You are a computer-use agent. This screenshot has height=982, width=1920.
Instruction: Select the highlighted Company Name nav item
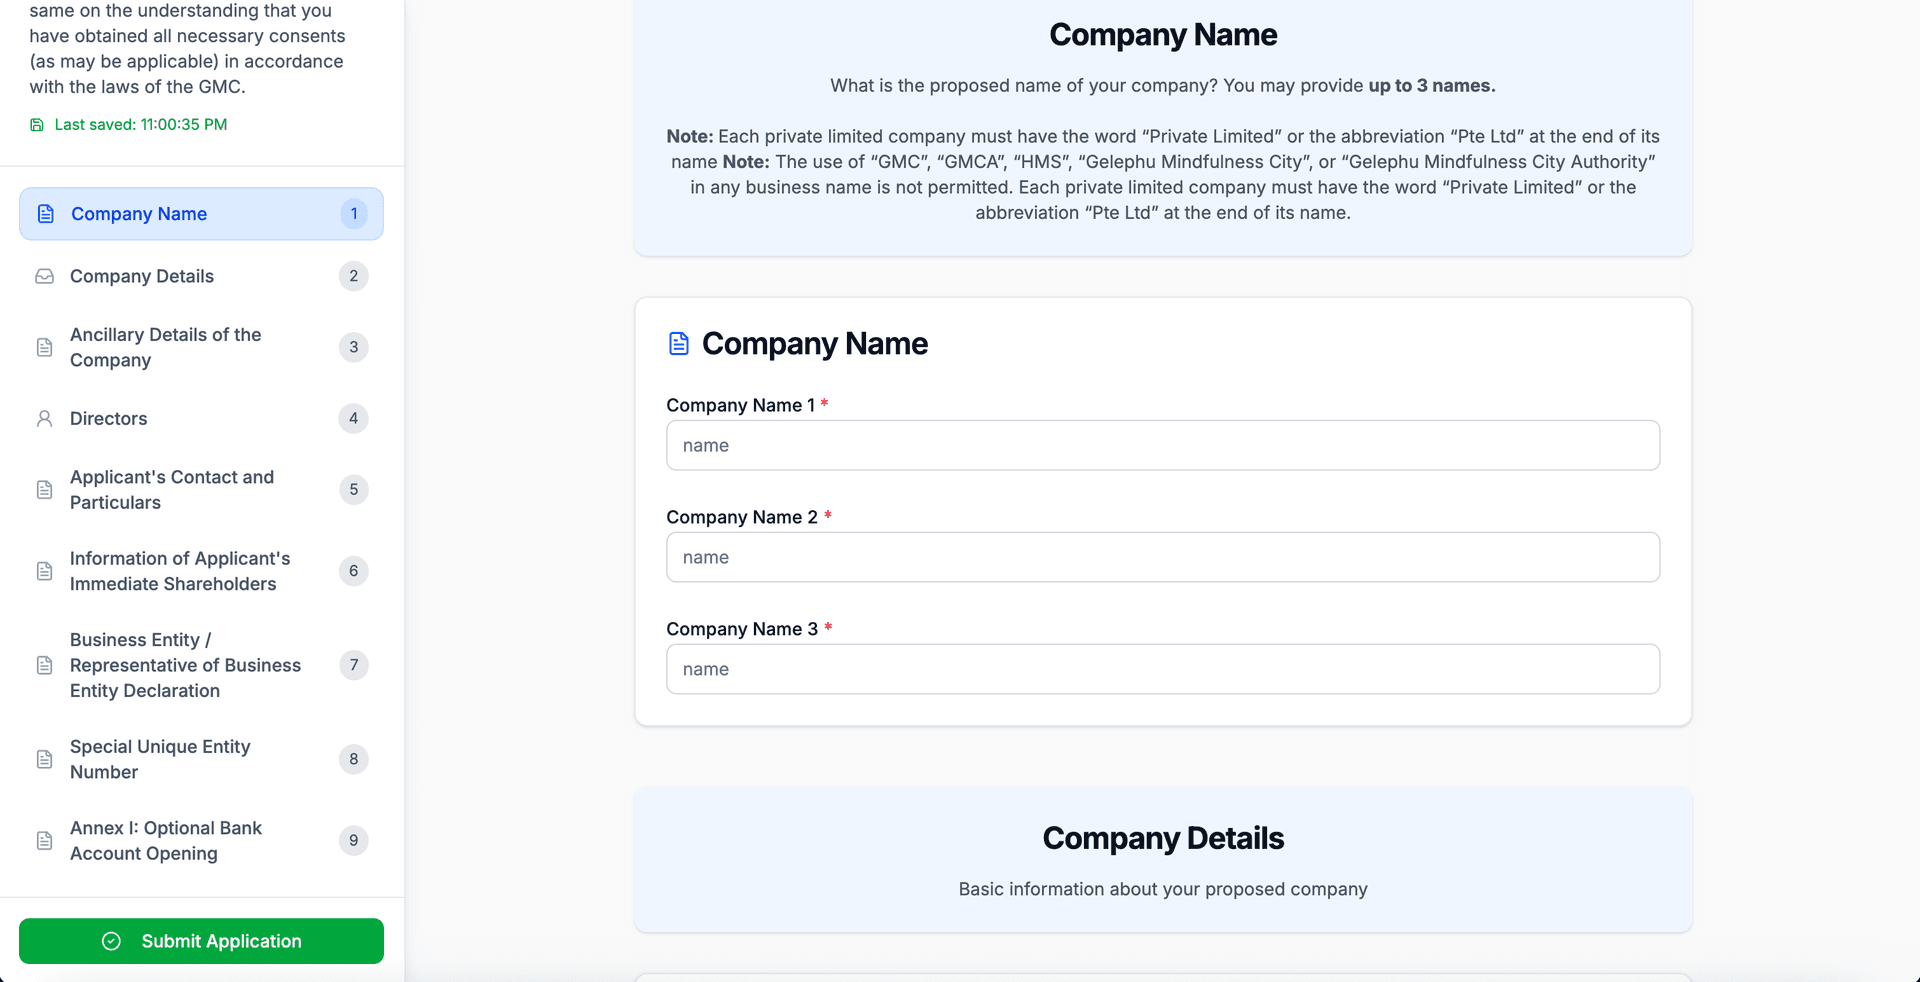139,213
